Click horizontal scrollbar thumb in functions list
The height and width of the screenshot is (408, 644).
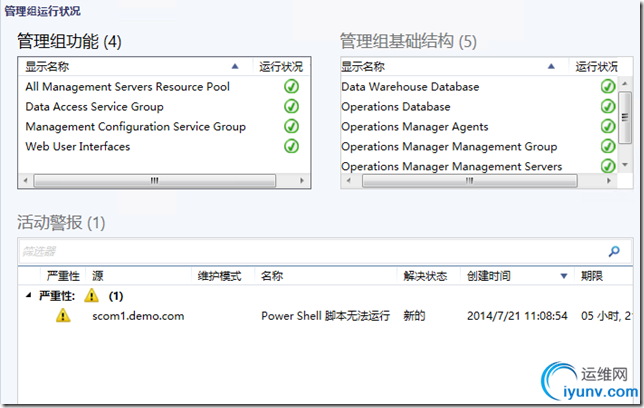point(154,180)
